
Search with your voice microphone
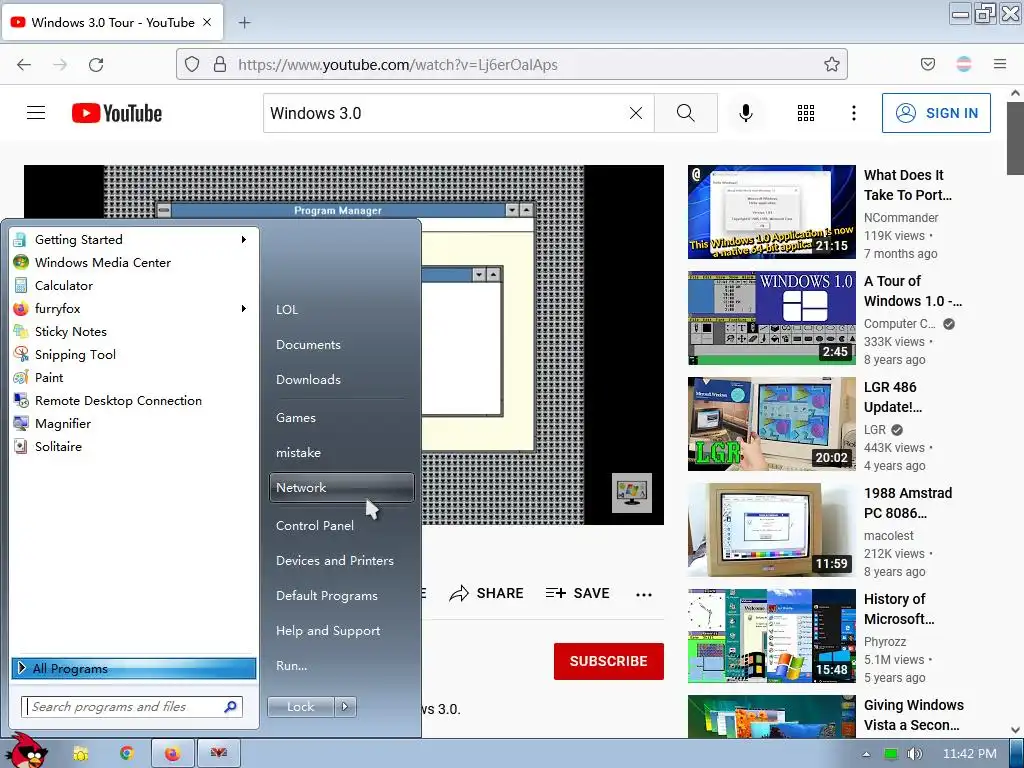pos(746,113)
